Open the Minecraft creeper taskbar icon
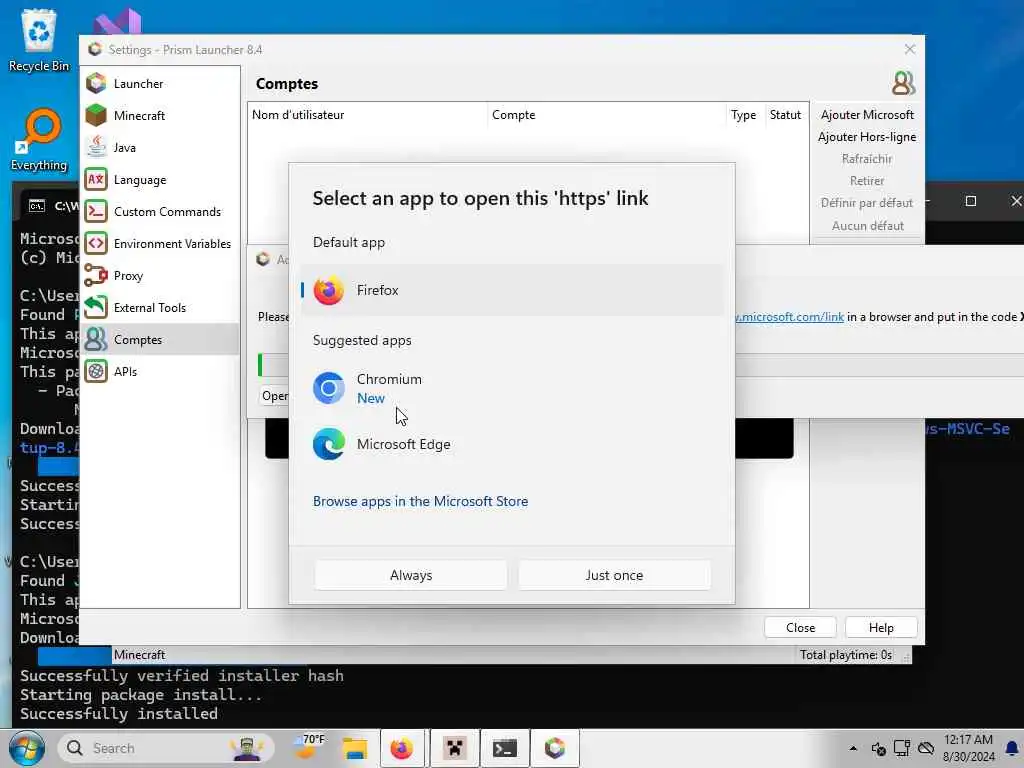The height and width of the screenshot is (768, 1024). (x=454, y=748)
